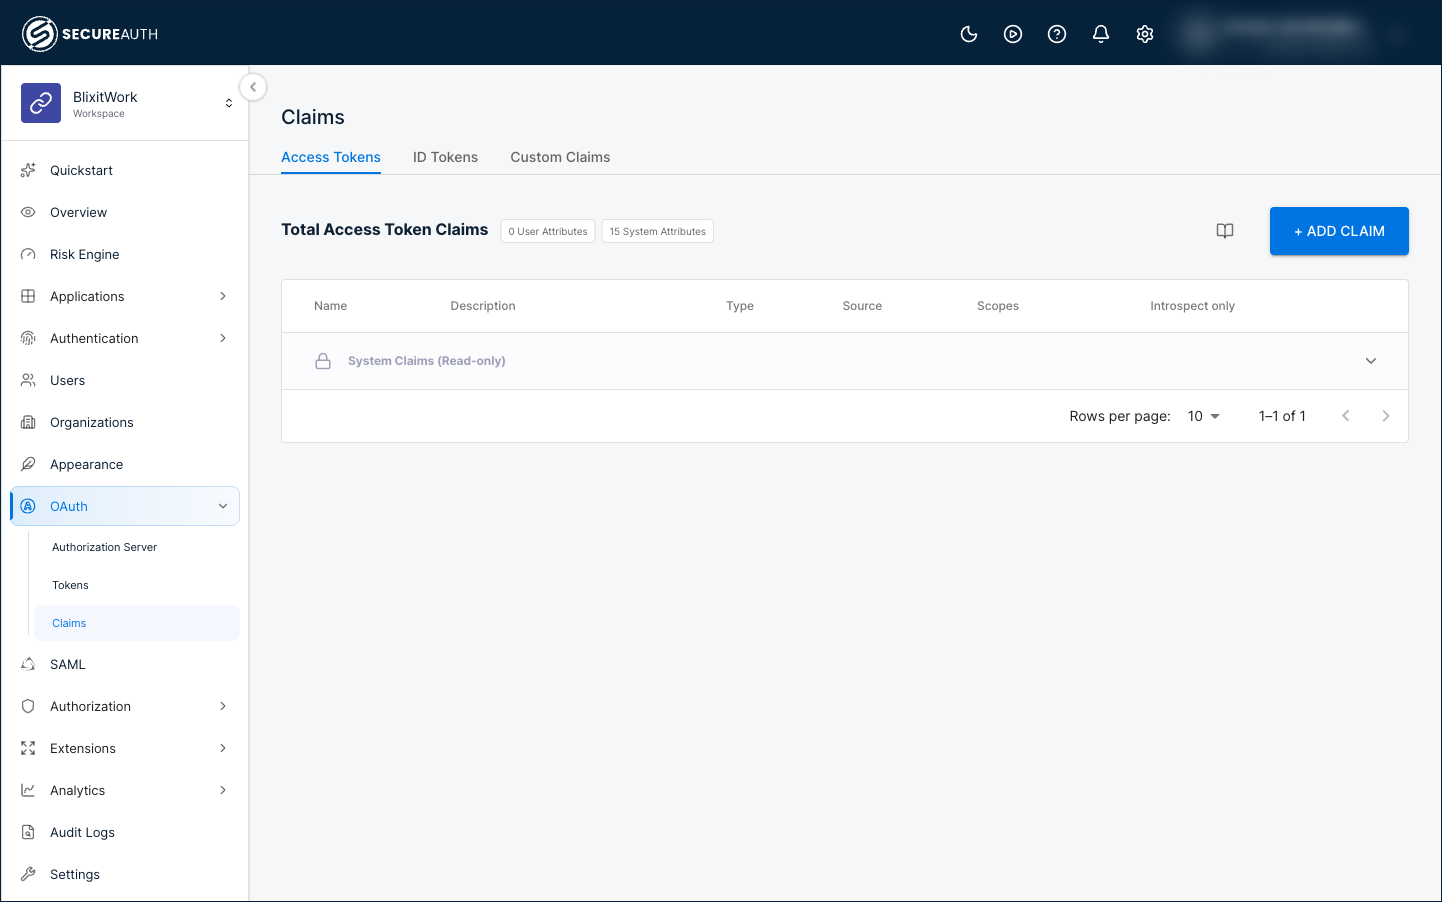Viewport: 1442px width, 902px height.
Task: Collapse the sidebar with the arrow button
Action: tap(253, 87)
